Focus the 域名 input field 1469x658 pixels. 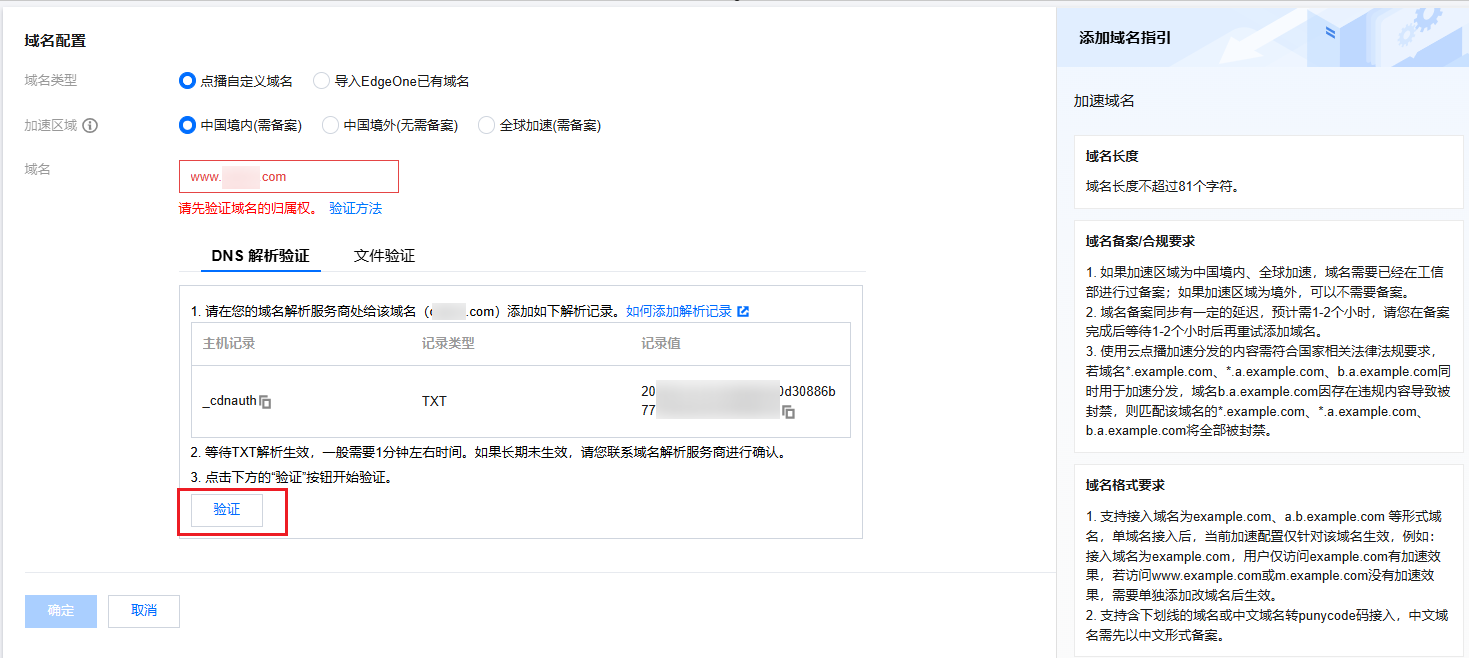288,177
